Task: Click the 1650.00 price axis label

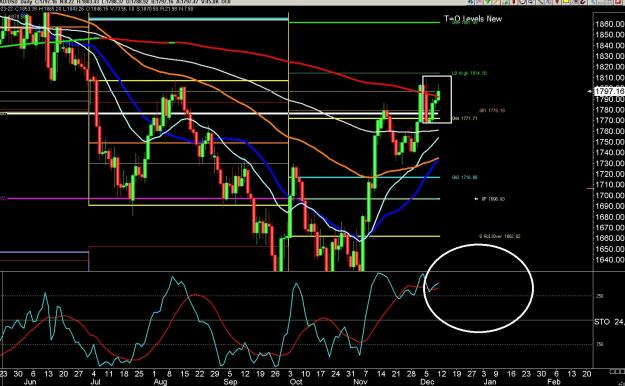Action: [x=609, y=249]
